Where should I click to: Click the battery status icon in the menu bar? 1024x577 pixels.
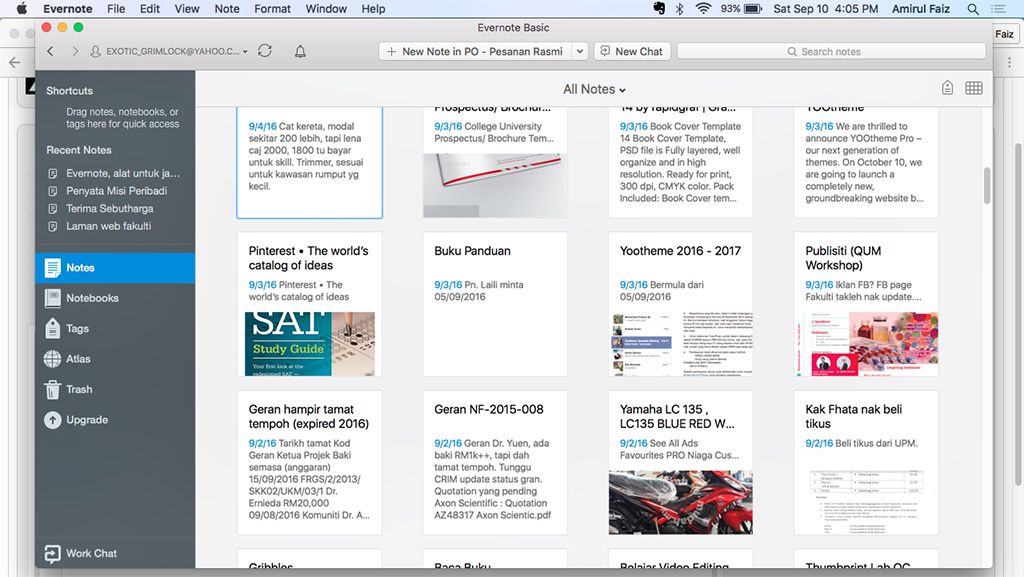tap(753, 9)
